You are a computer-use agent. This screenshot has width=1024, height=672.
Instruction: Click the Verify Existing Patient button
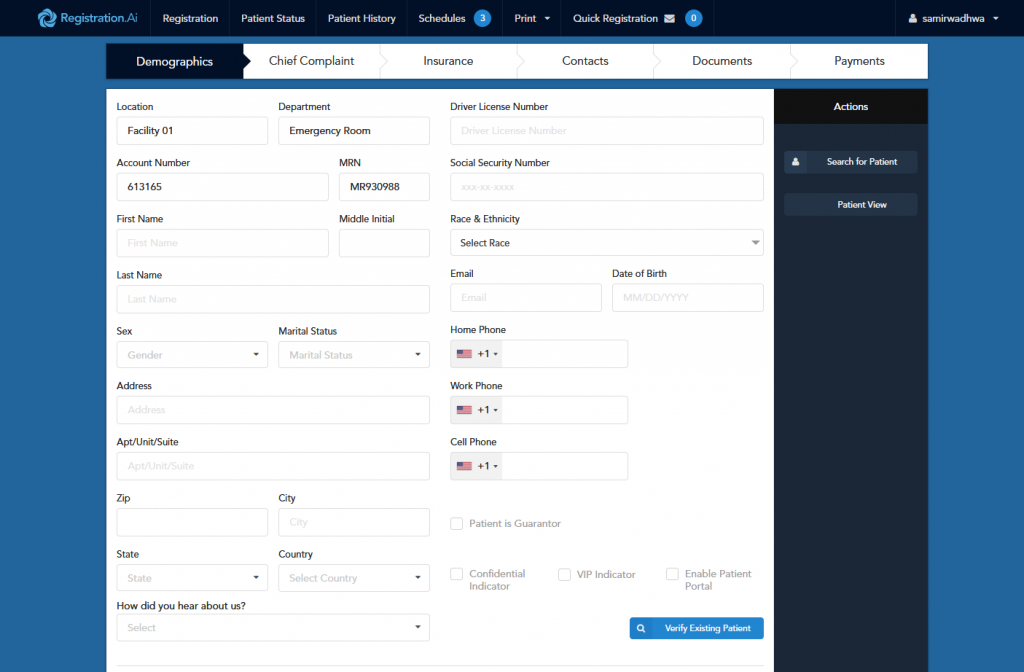pyautogui.click(x=696, y=628)
